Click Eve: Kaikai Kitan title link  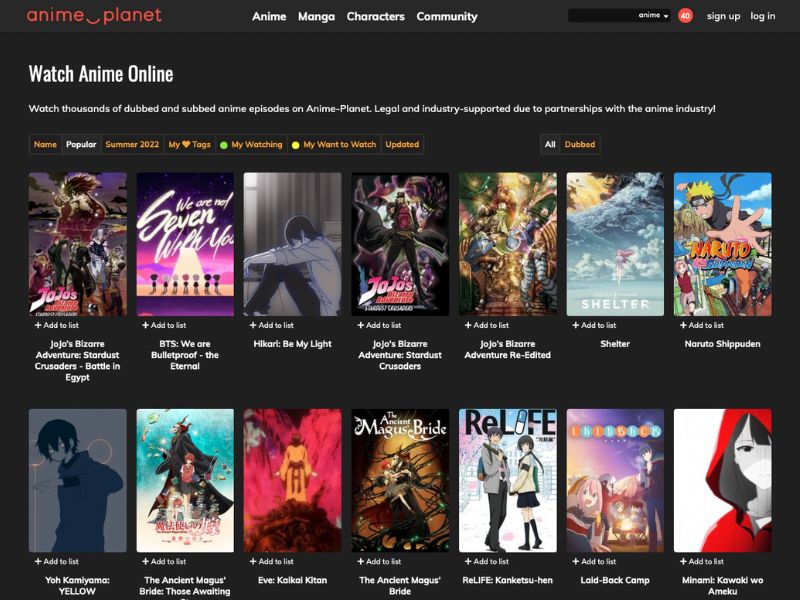tap(292, 580)
